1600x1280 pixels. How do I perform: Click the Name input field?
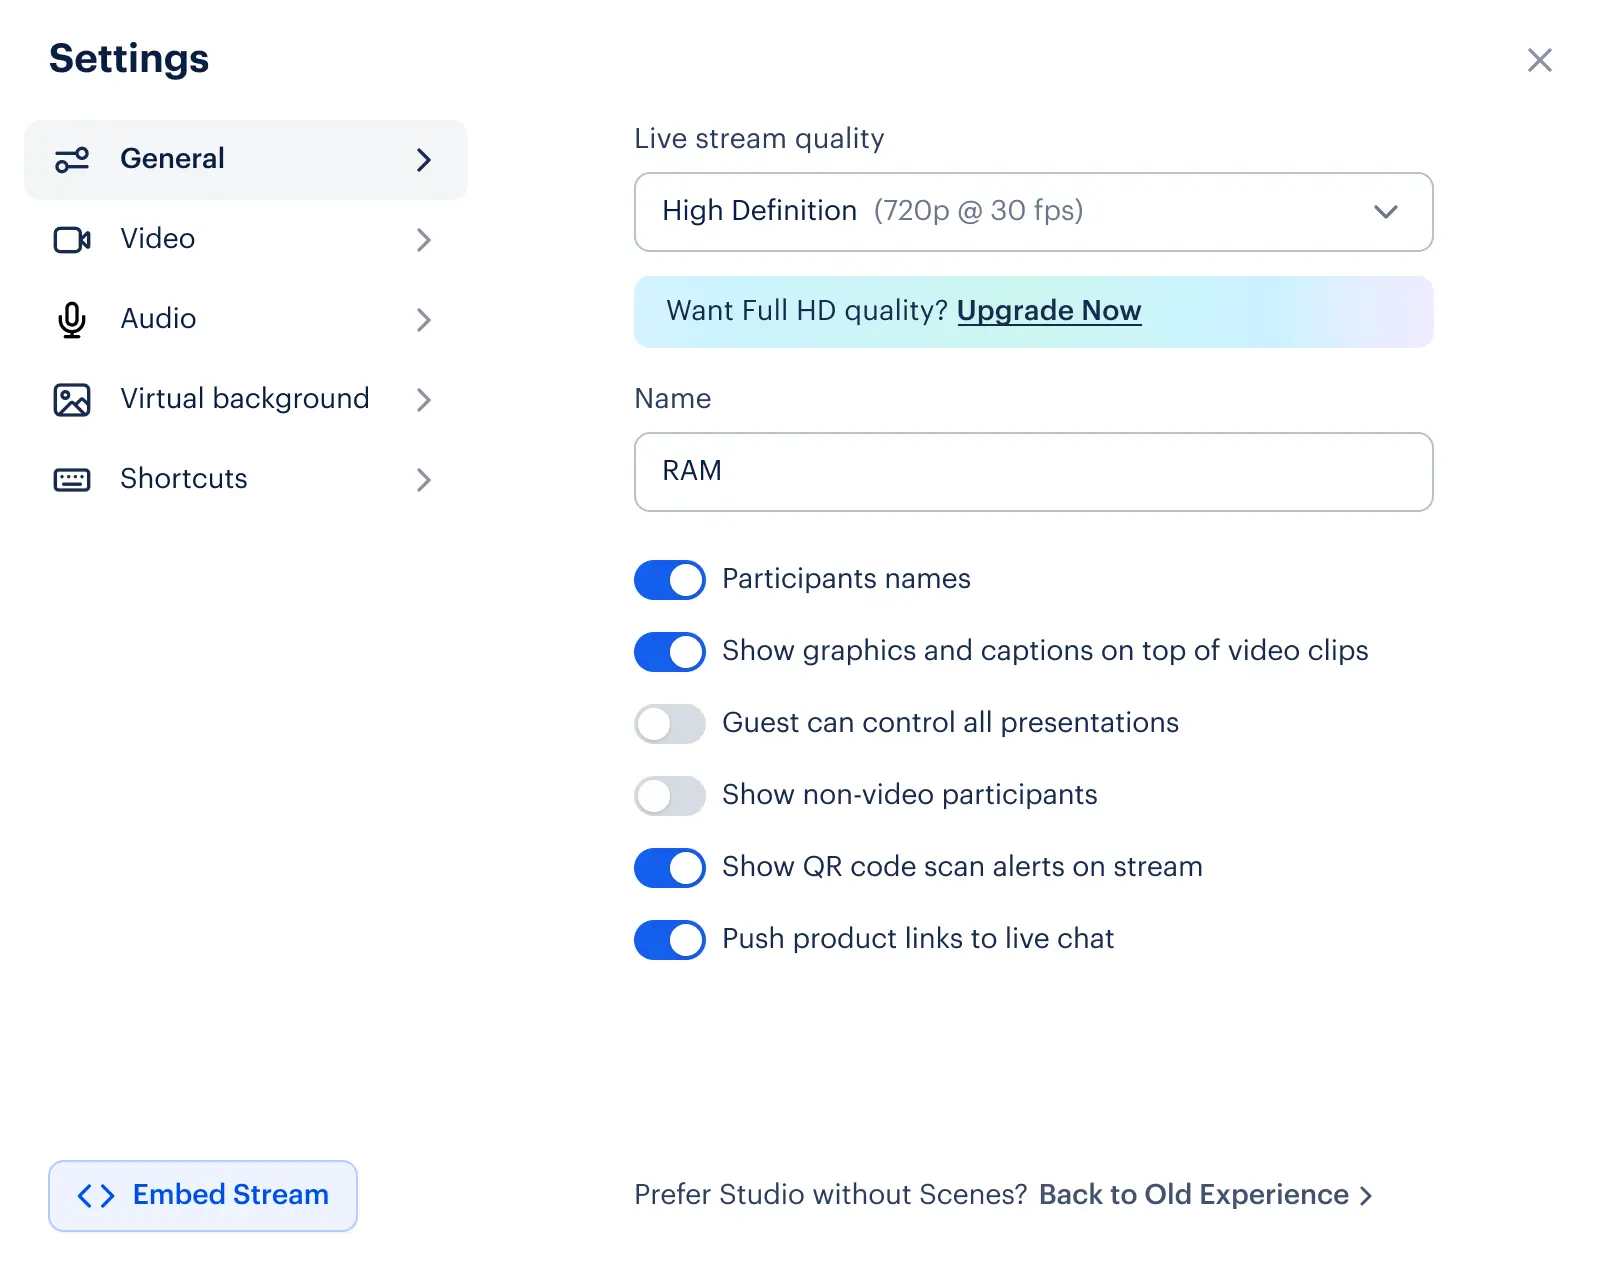coord(1034,472)
